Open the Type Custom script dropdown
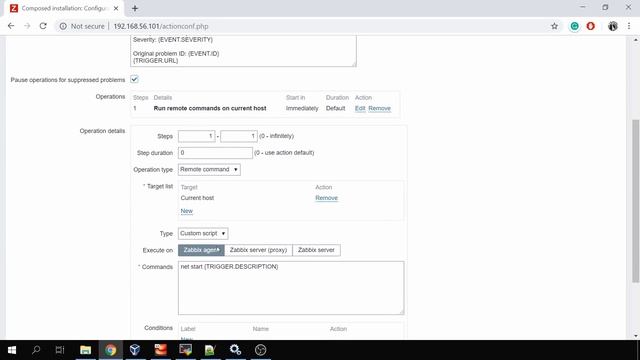 (203, 233)
